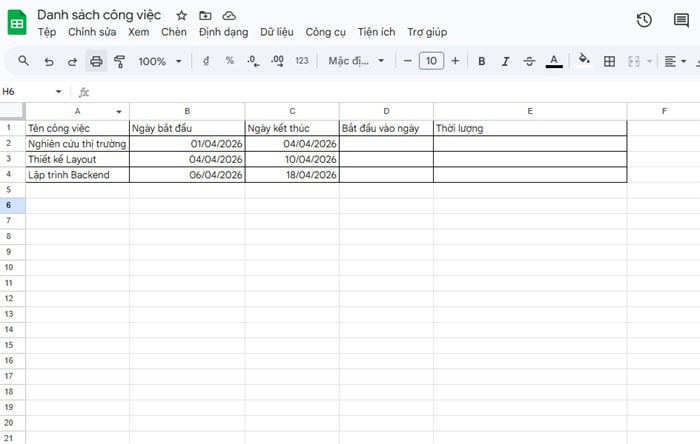The height and width of the screenshot is (444, 700).
Task: Open the comments panel icon
Action: point(681,20)
